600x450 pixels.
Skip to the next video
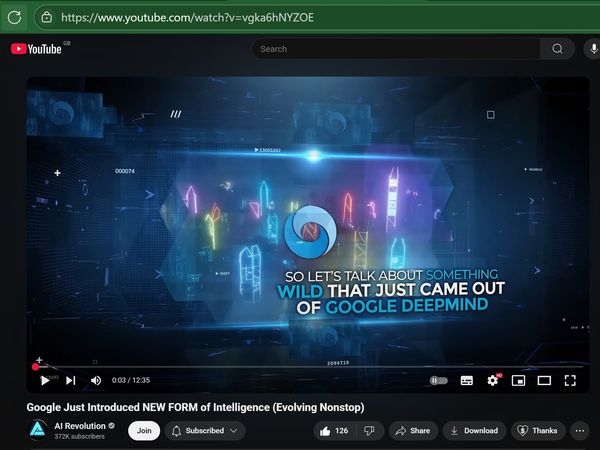tap(70, 380)
